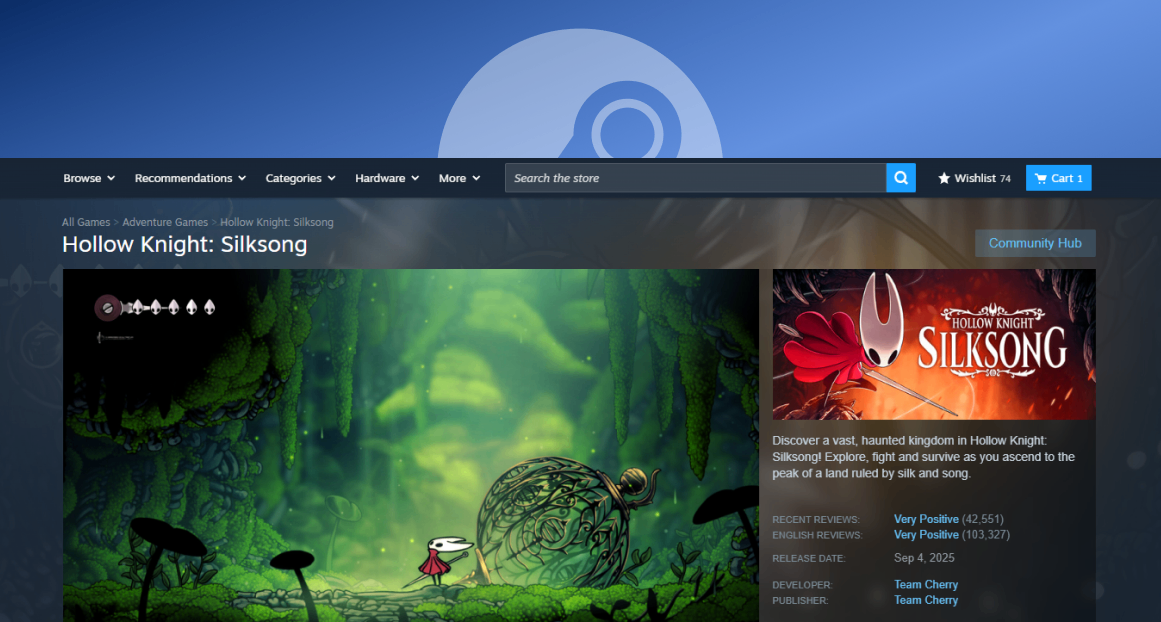Click the Hollow Knight: Silksong breadcrumb link
The image size is (1161, 622).
[x=277, y=222]
